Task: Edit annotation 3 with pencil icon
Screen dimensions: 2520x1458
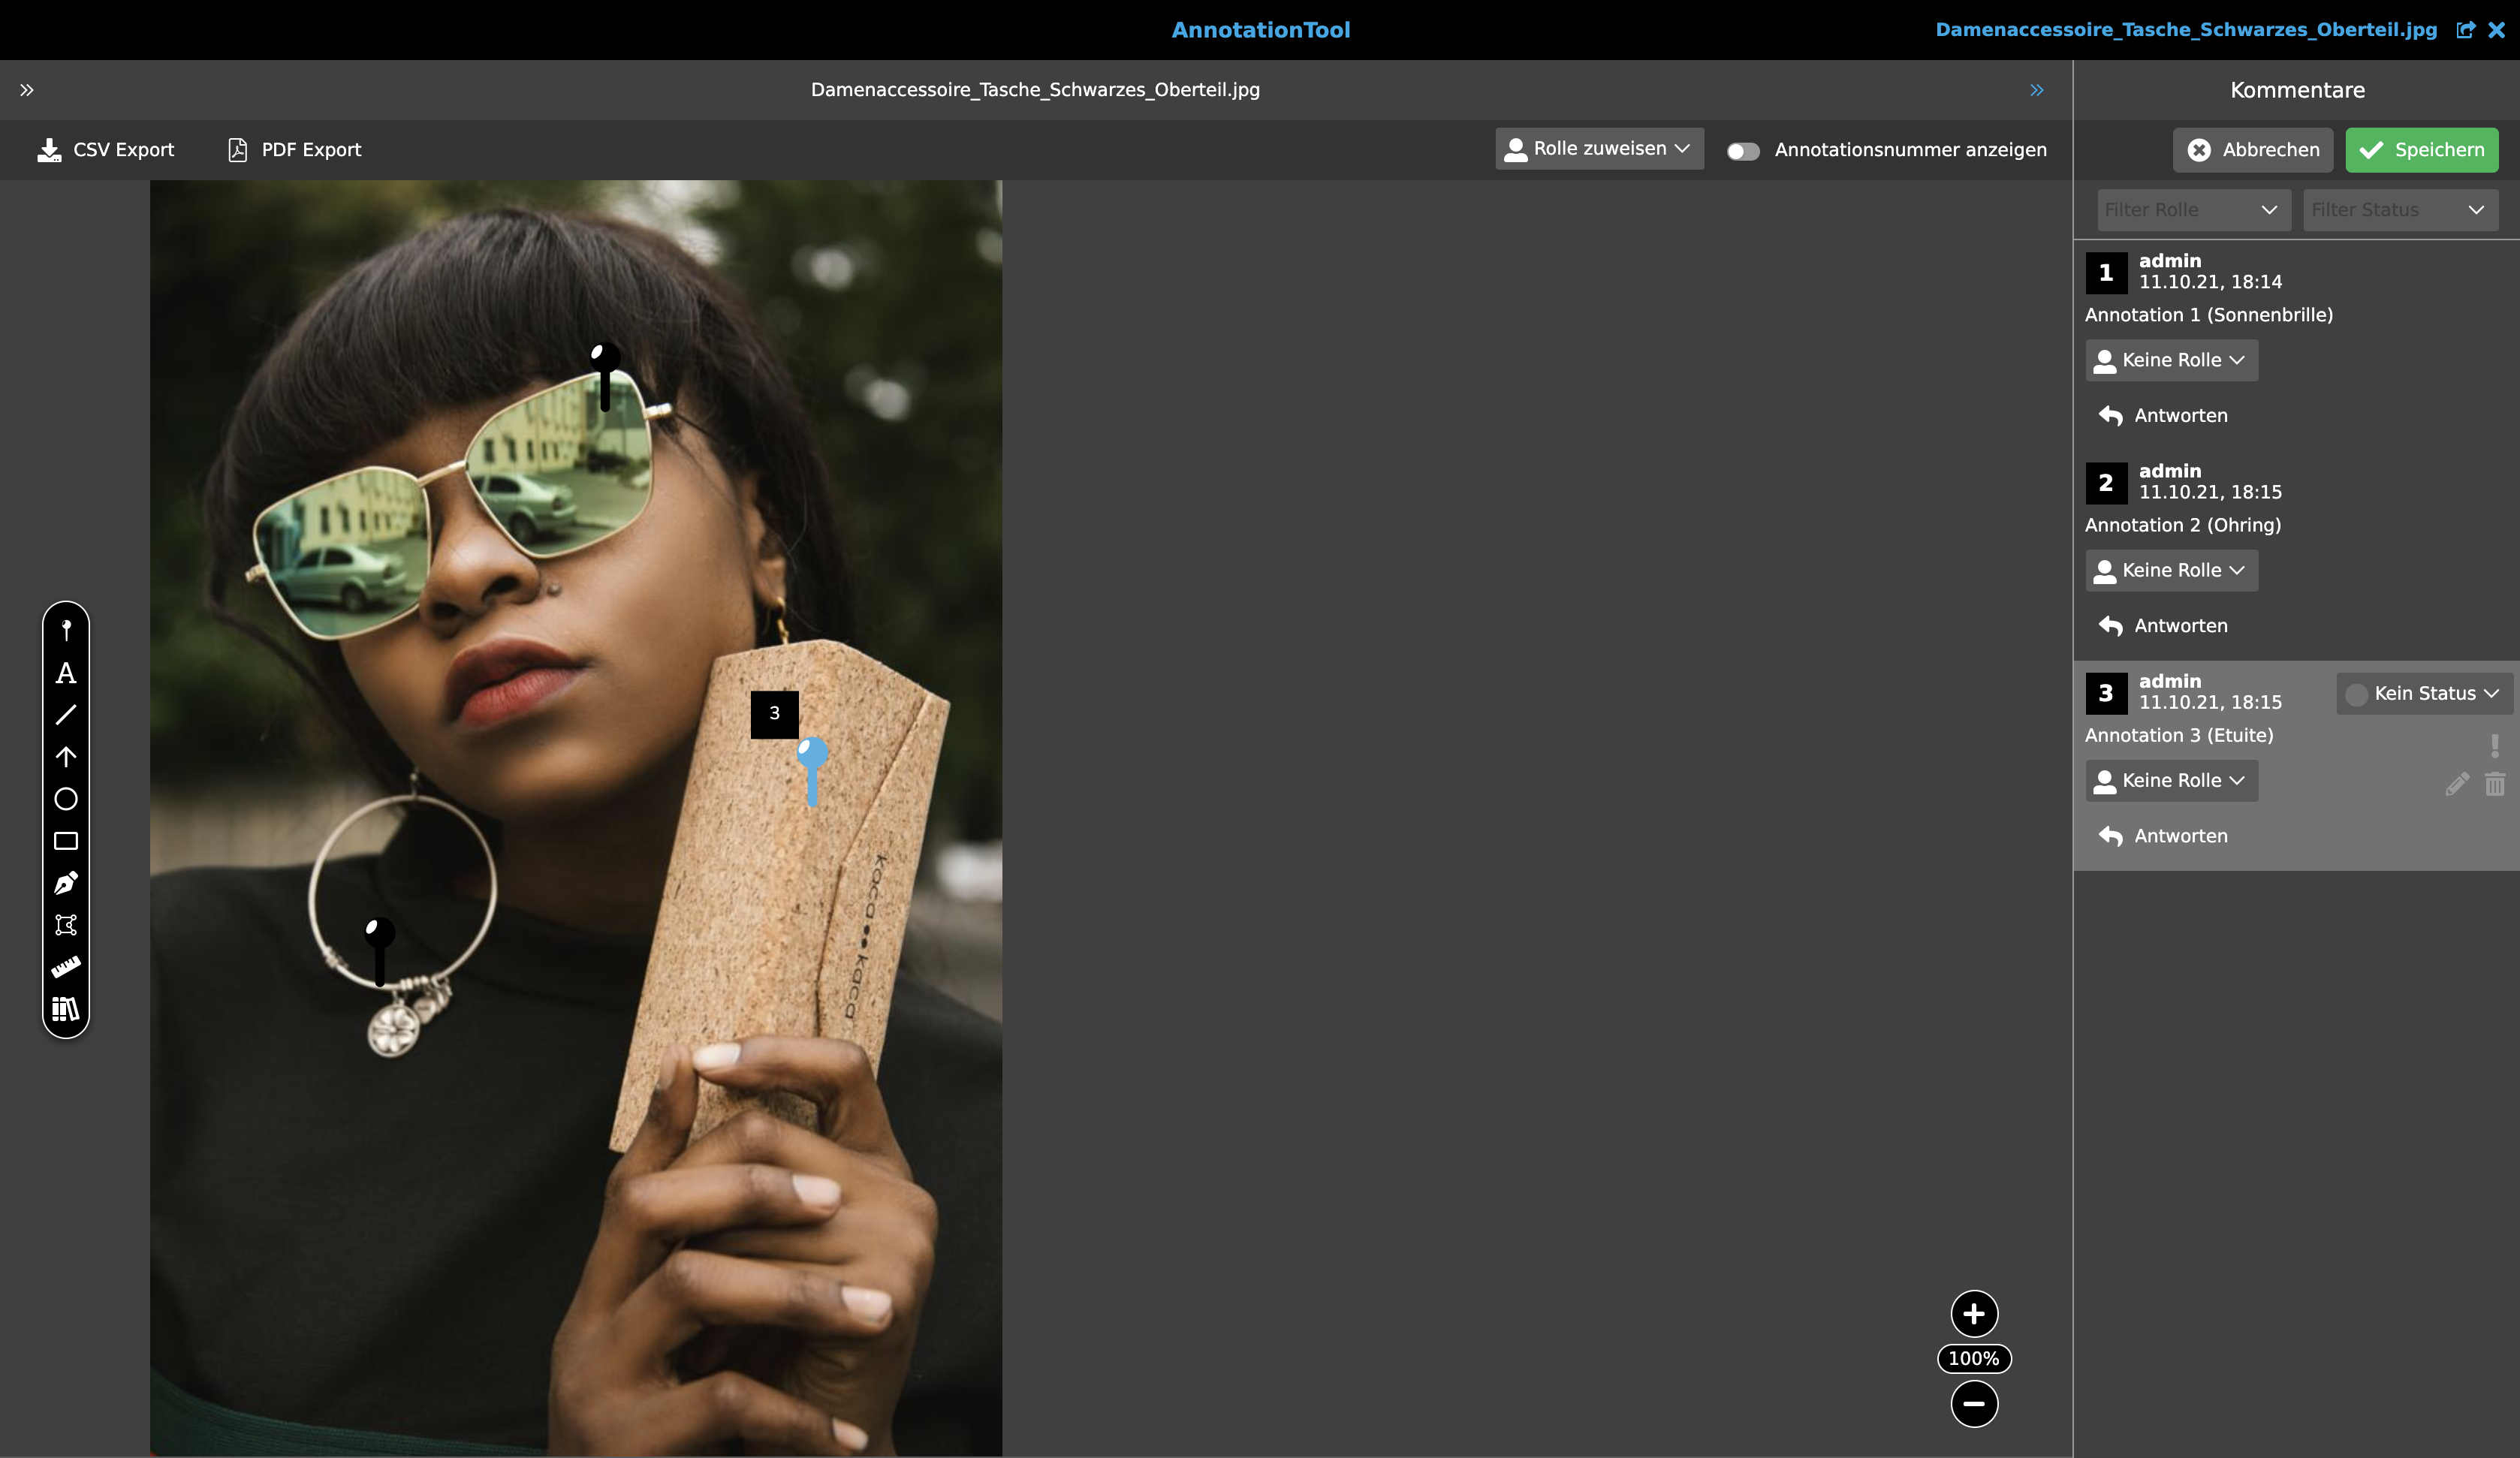Action: point(2456,784)
